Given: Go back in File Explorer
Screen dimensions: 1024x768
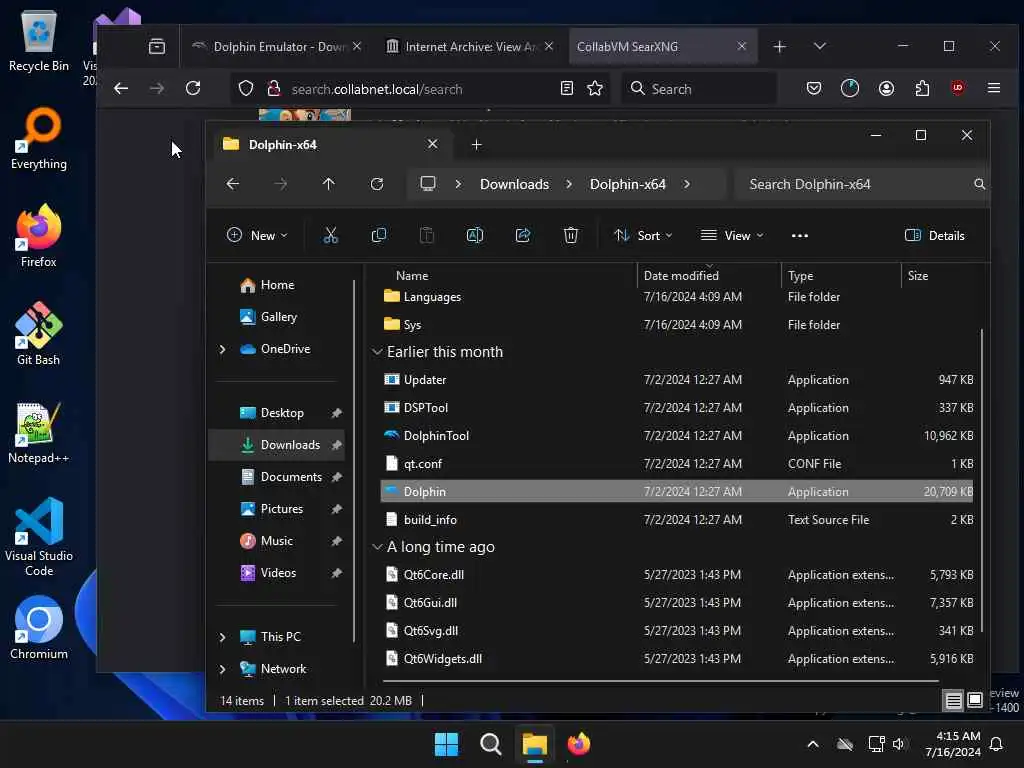Looking at the screenshot, I should (232, 184).
